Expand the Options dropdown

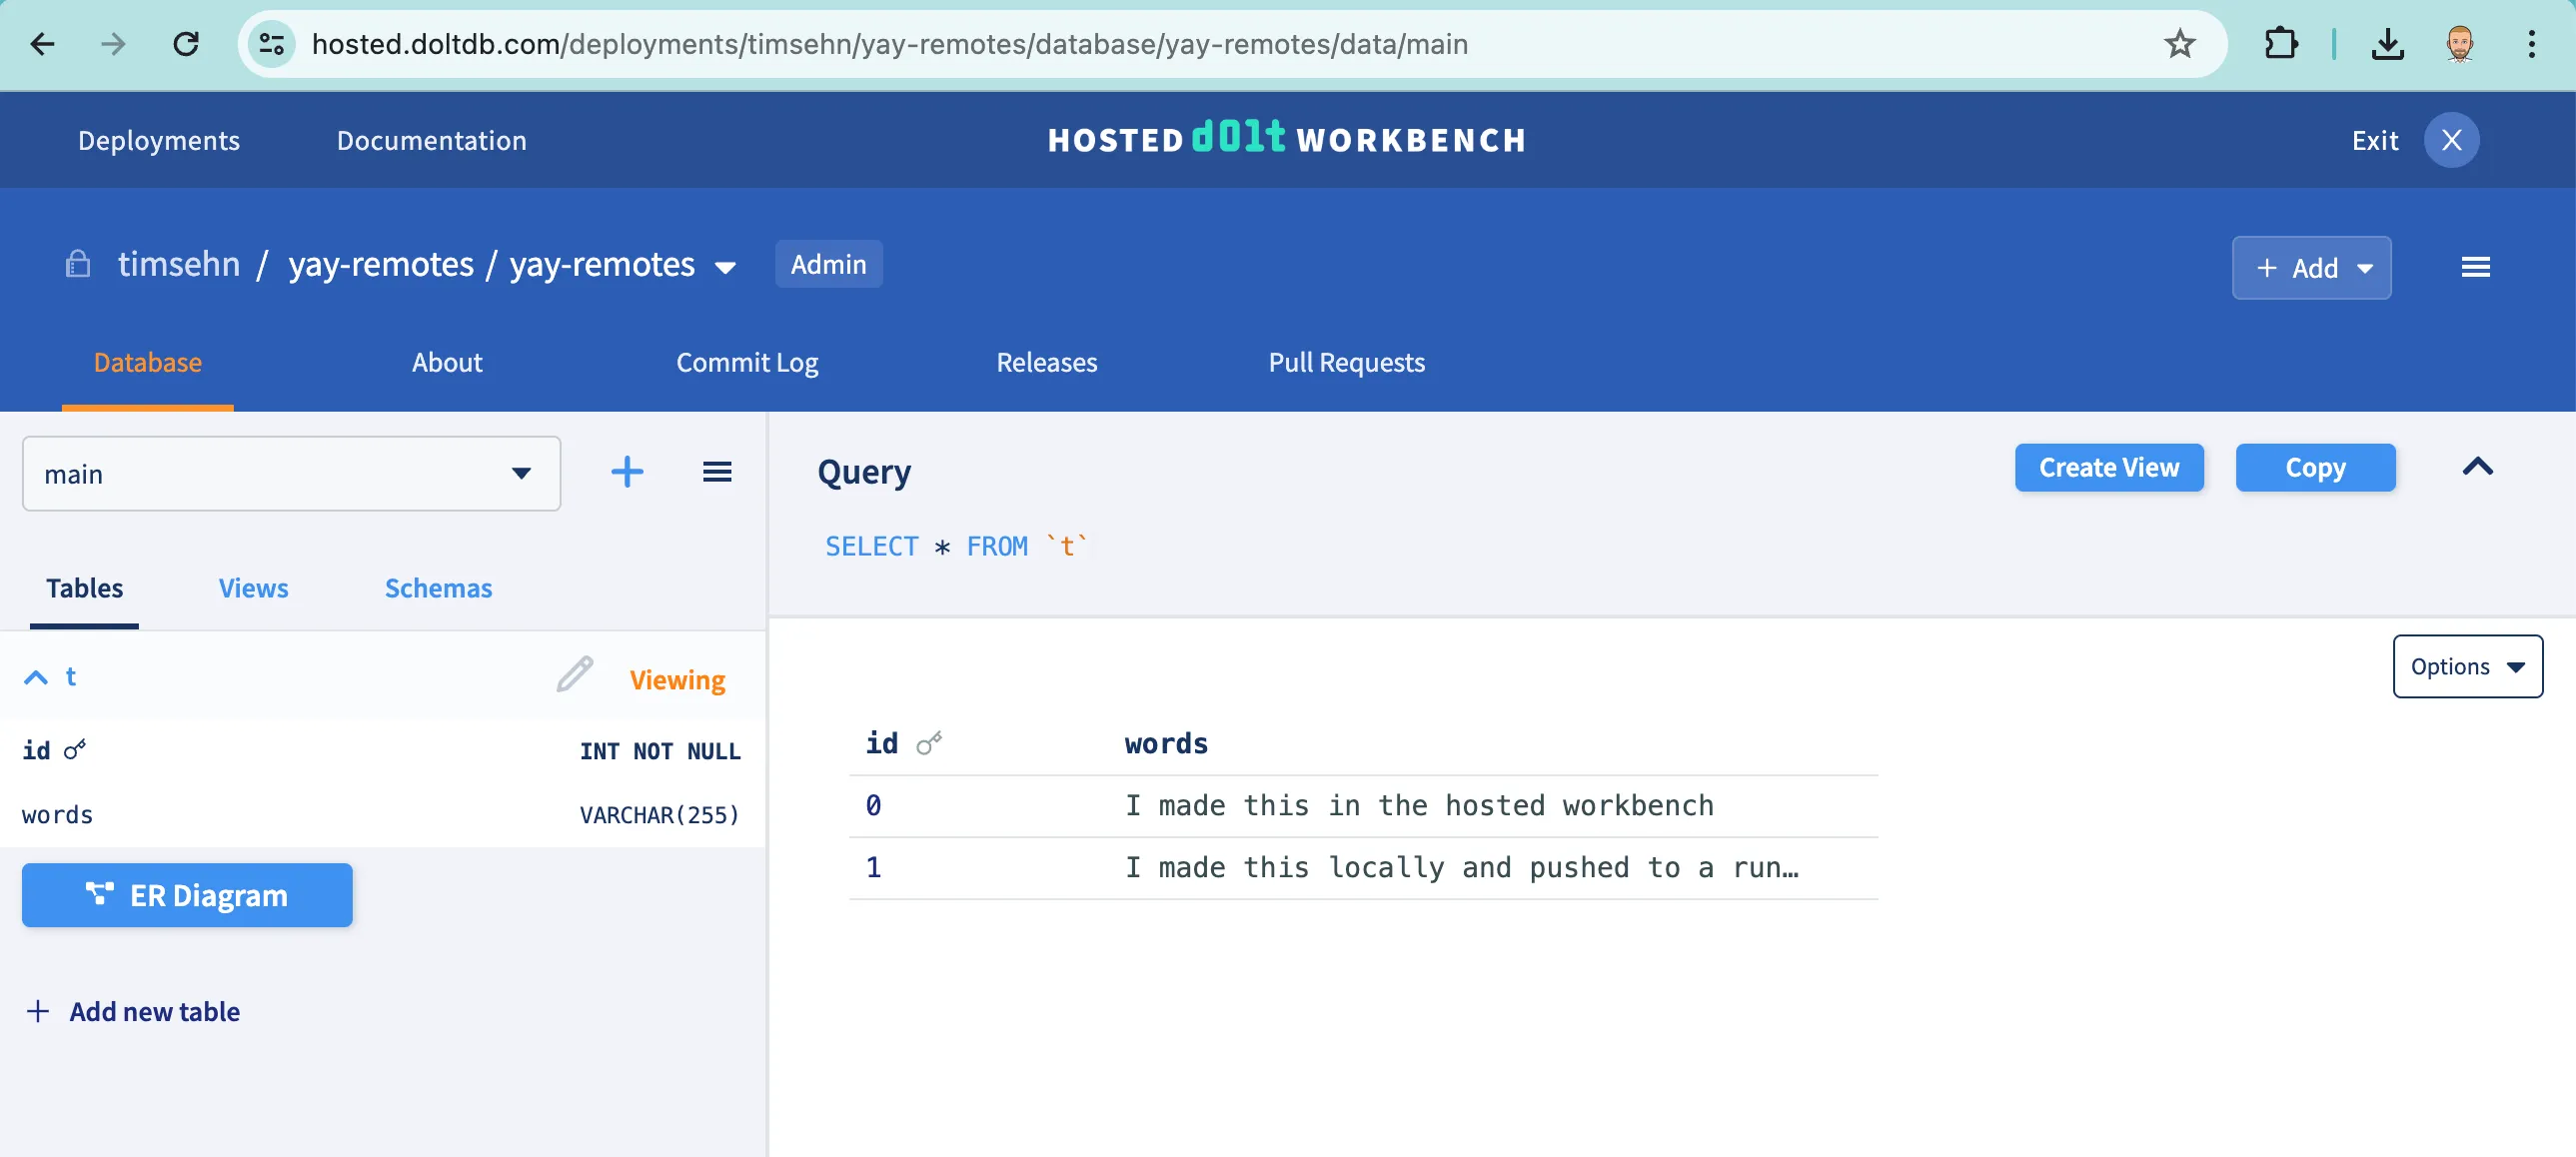tap(2466, 666)
